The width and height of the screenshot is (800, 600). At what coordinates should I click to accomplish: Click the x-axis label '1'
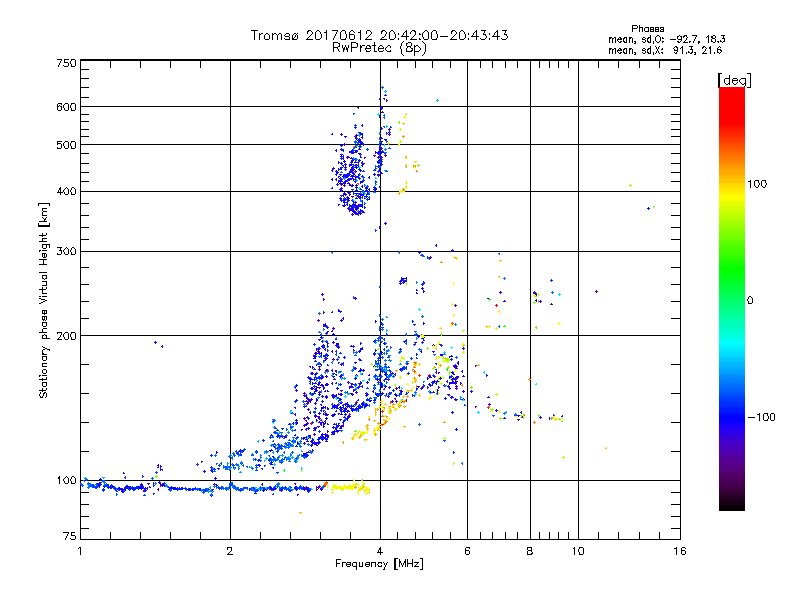[x=80, y=551]
